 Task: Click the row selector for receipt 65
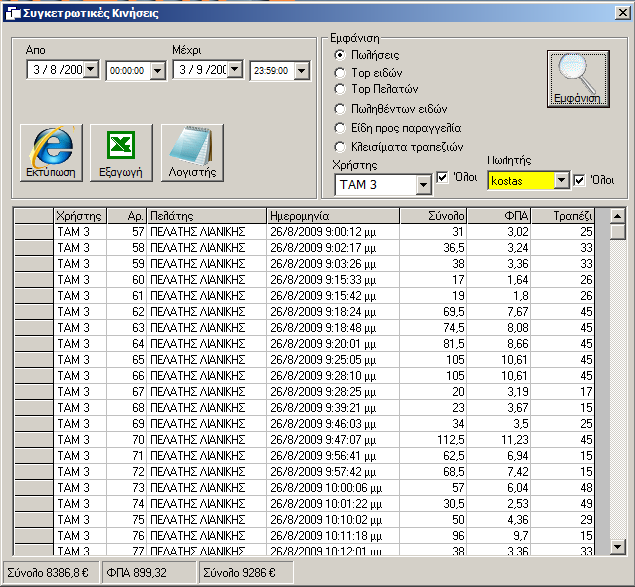pyautogui.click(x=34, y=360)
